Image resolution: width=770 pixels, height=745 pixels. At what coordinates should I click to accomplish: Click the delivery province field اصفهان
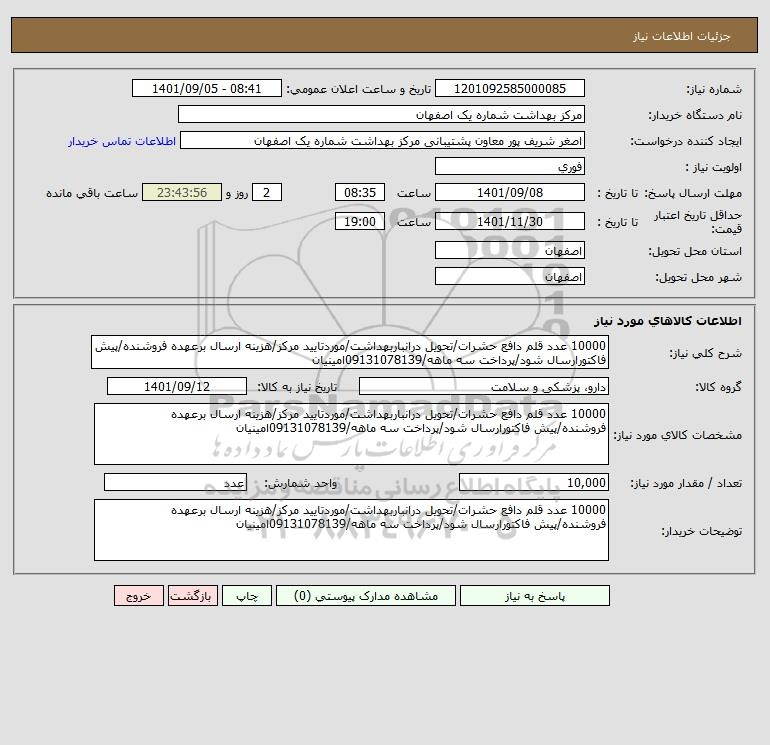pos(510,251)
